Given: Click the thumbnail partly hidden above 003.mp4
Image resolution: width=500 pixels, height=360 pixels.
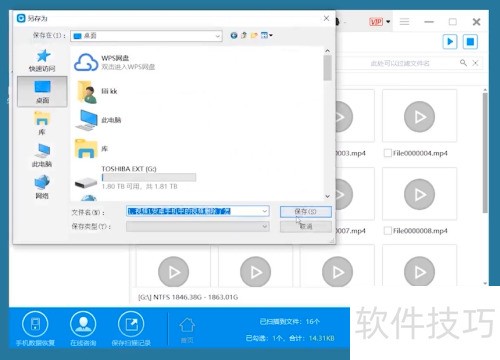Looking at the screenshot, I should (x=355, y=116).
